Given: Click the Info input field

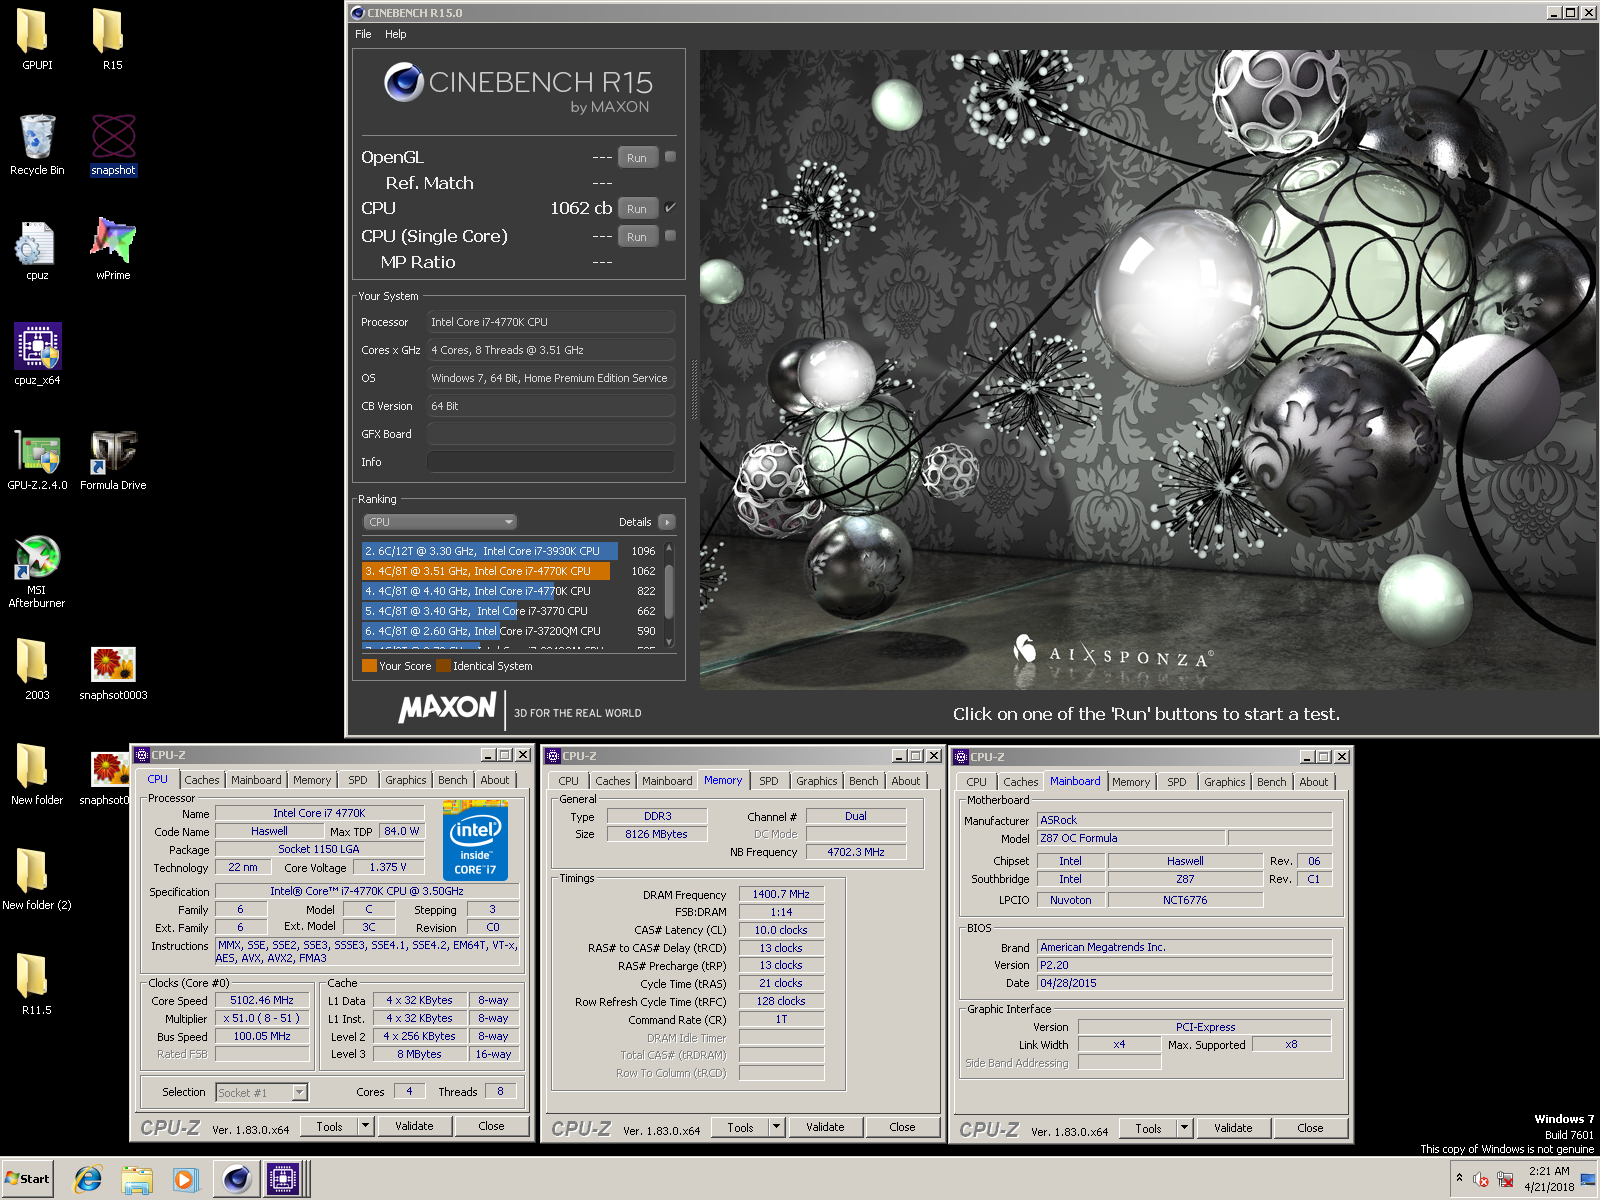Looking at the screenshot, I should 550,462.
